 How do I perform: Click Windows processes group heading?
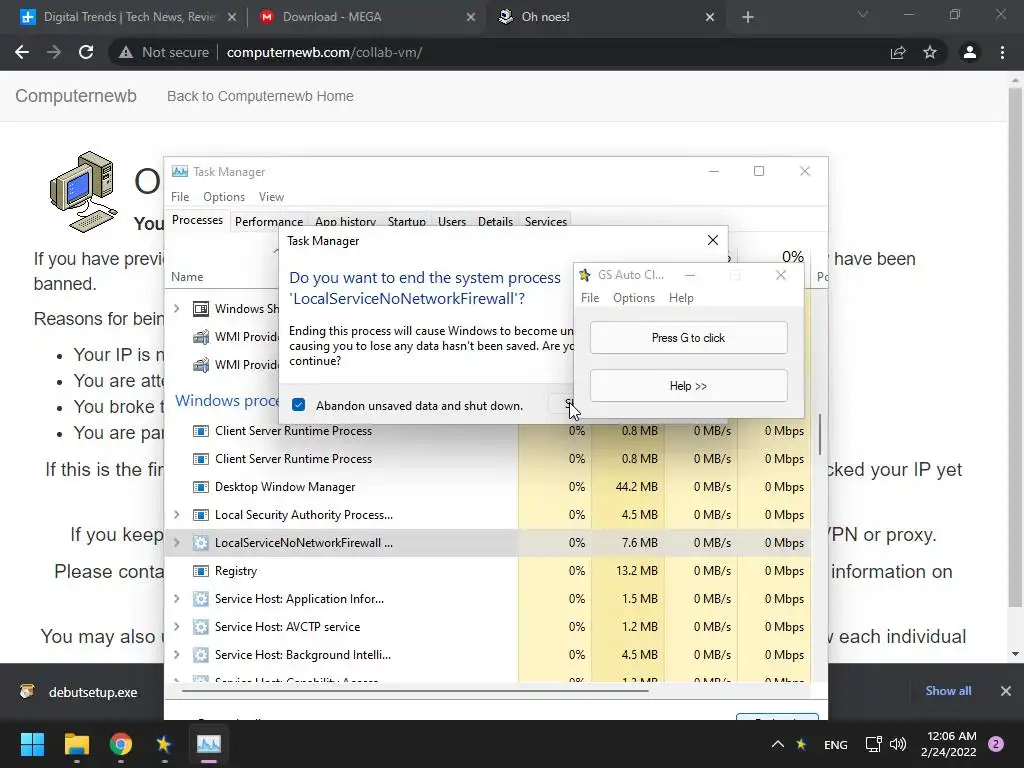click(x=227, y=400)
